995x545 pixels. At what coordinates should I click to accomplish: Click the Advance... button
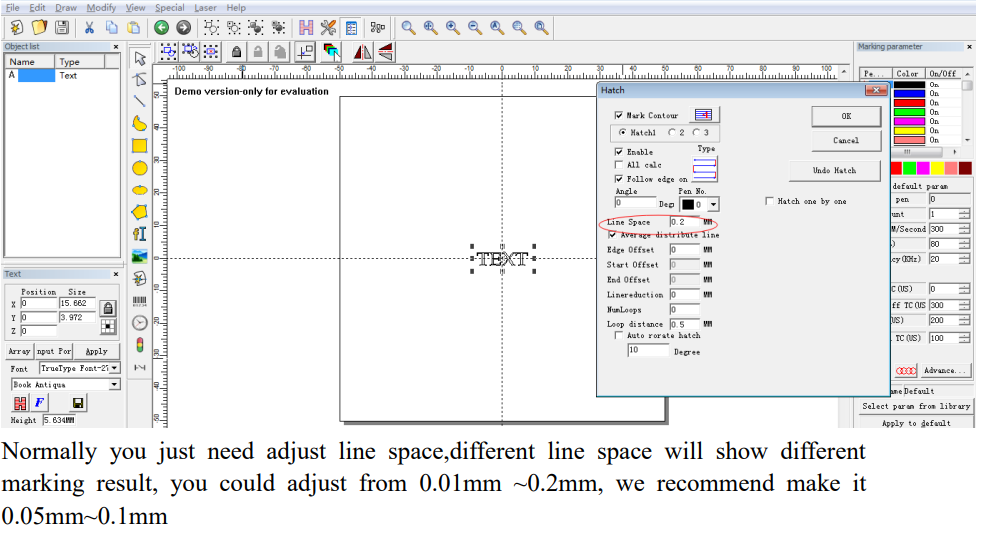[x=944, y=370]
